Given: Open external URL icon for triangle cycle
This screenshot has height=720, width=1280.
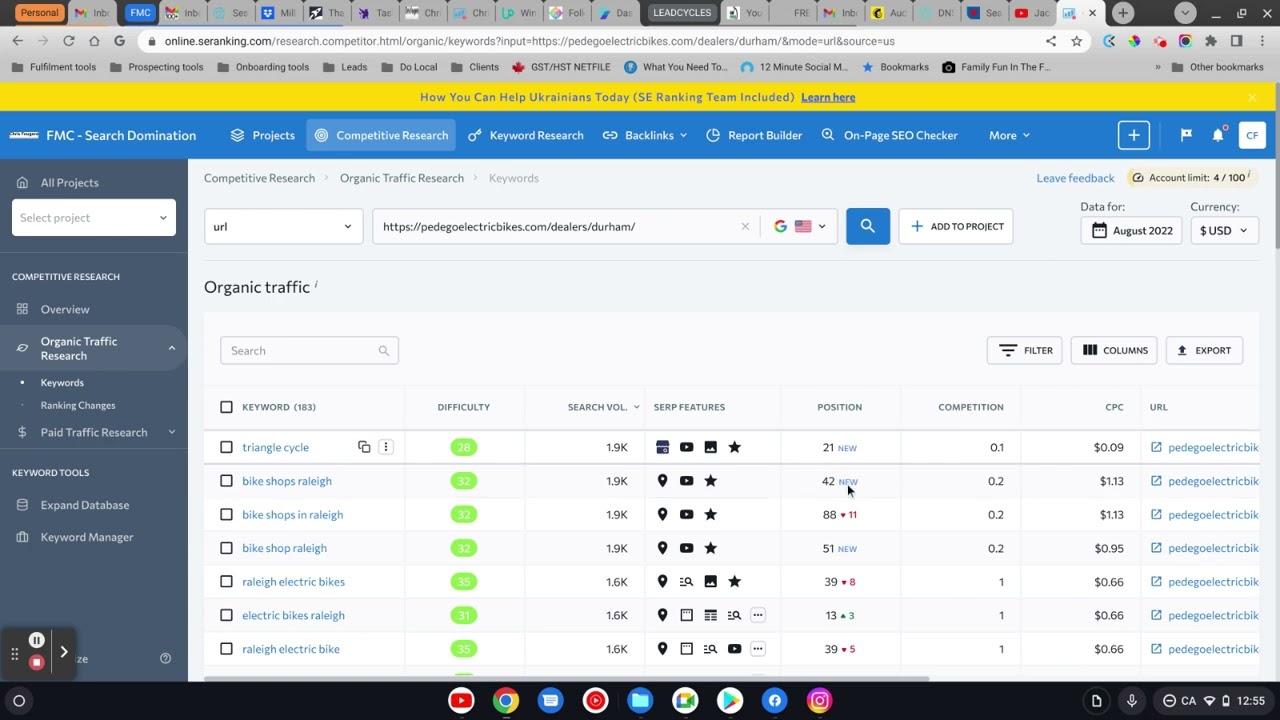Looking at the screenshot, I should 1156,447.
